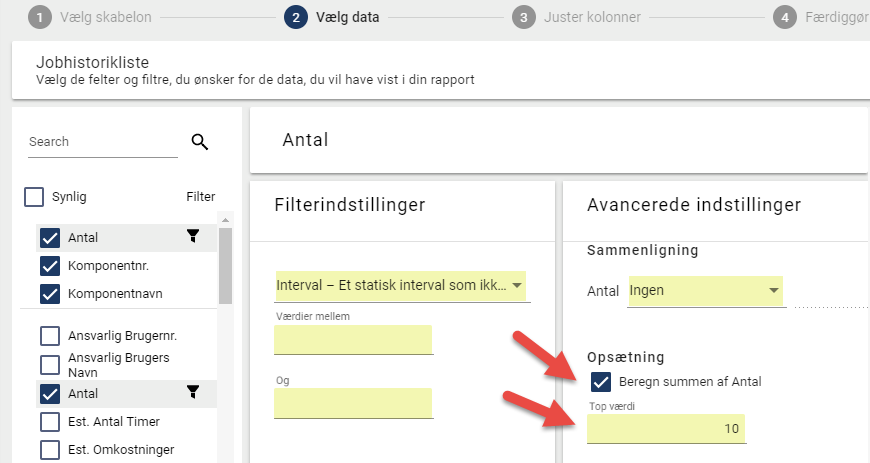Click the search magnifier icon
The height and width of the screenshot is (463, 870).
200,142
